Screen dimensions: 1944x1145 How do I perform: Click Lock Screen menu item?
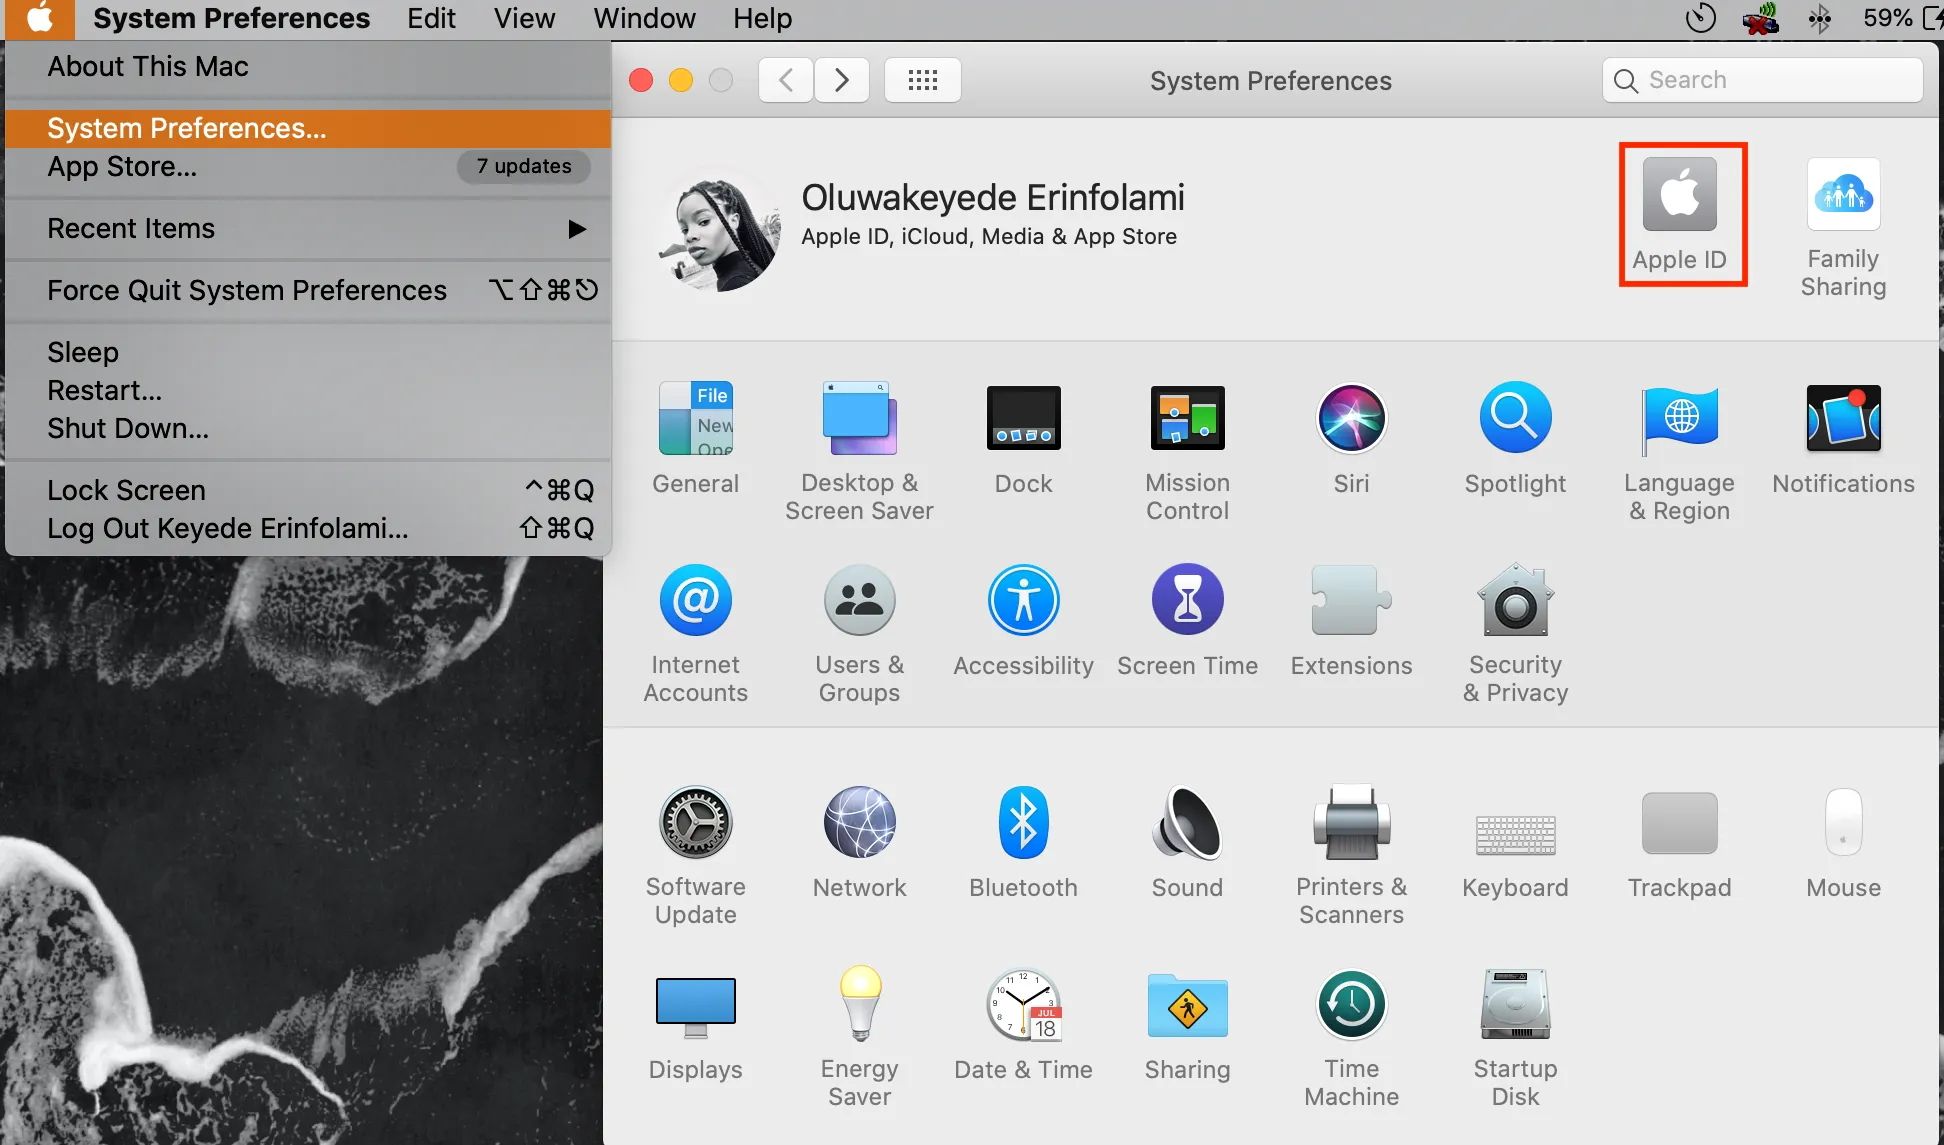click(125, 488)
